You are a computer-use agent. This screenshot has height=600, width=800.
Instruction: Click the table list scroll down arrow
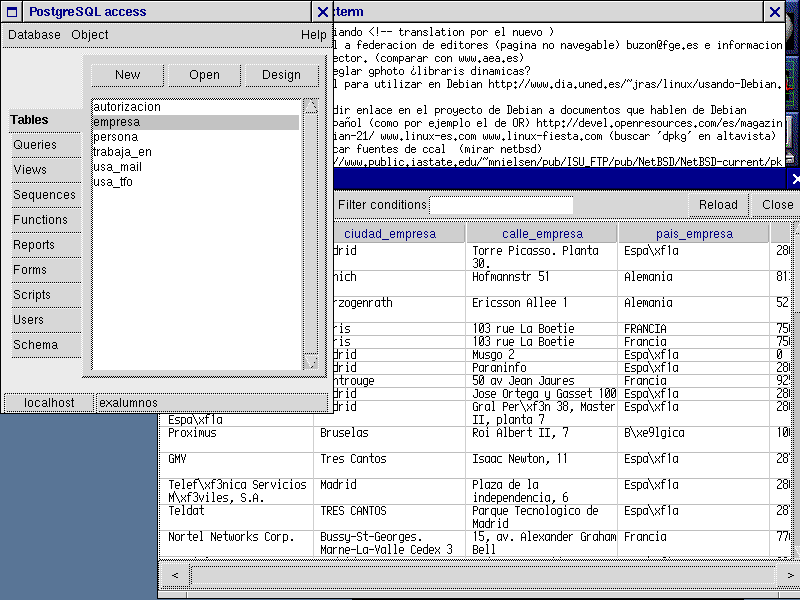click(x=311, y=362)
